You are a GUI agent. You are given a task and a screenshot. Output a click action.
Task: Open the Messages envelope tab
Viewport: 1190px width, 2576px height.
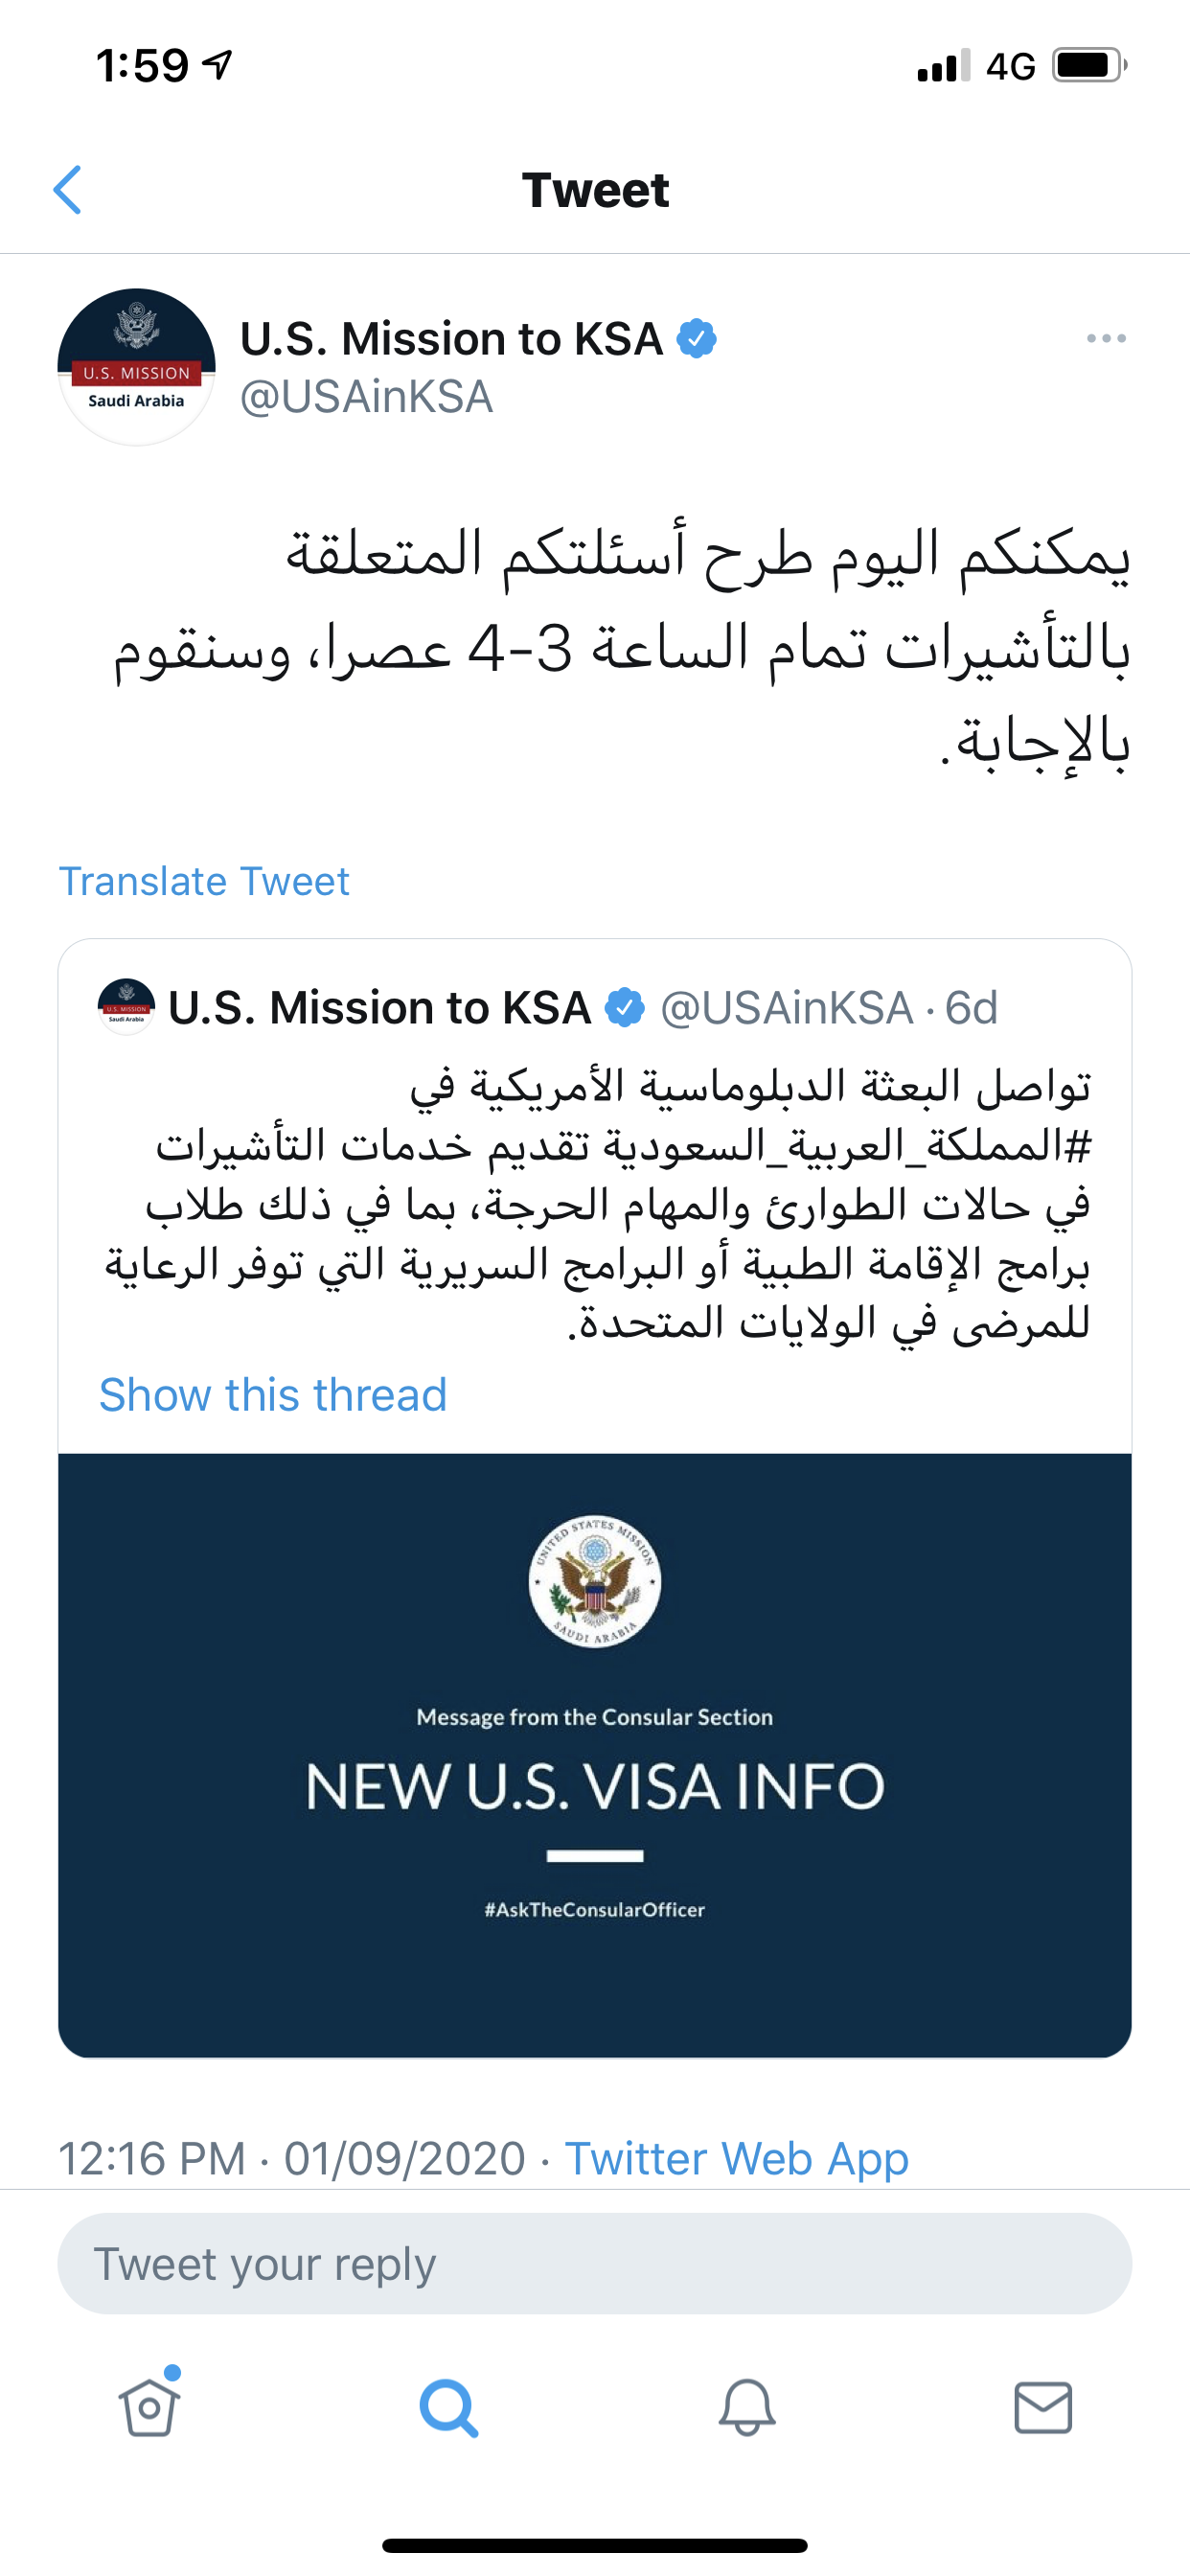(1043, 2407)
